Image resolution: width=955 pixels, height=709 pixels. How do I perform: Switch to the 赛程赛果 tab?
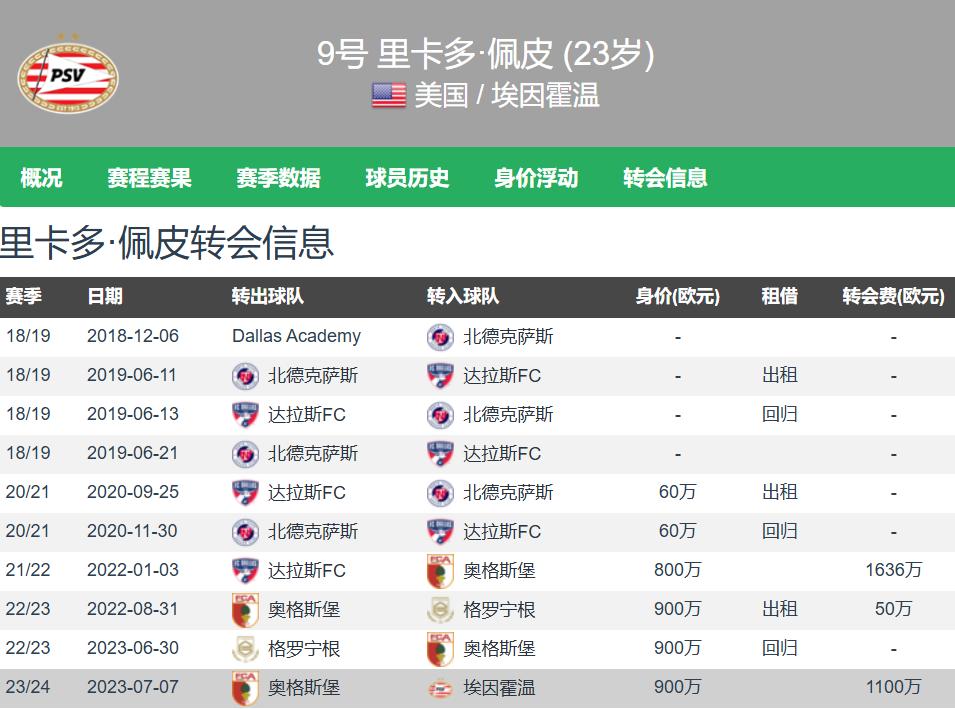149,178
